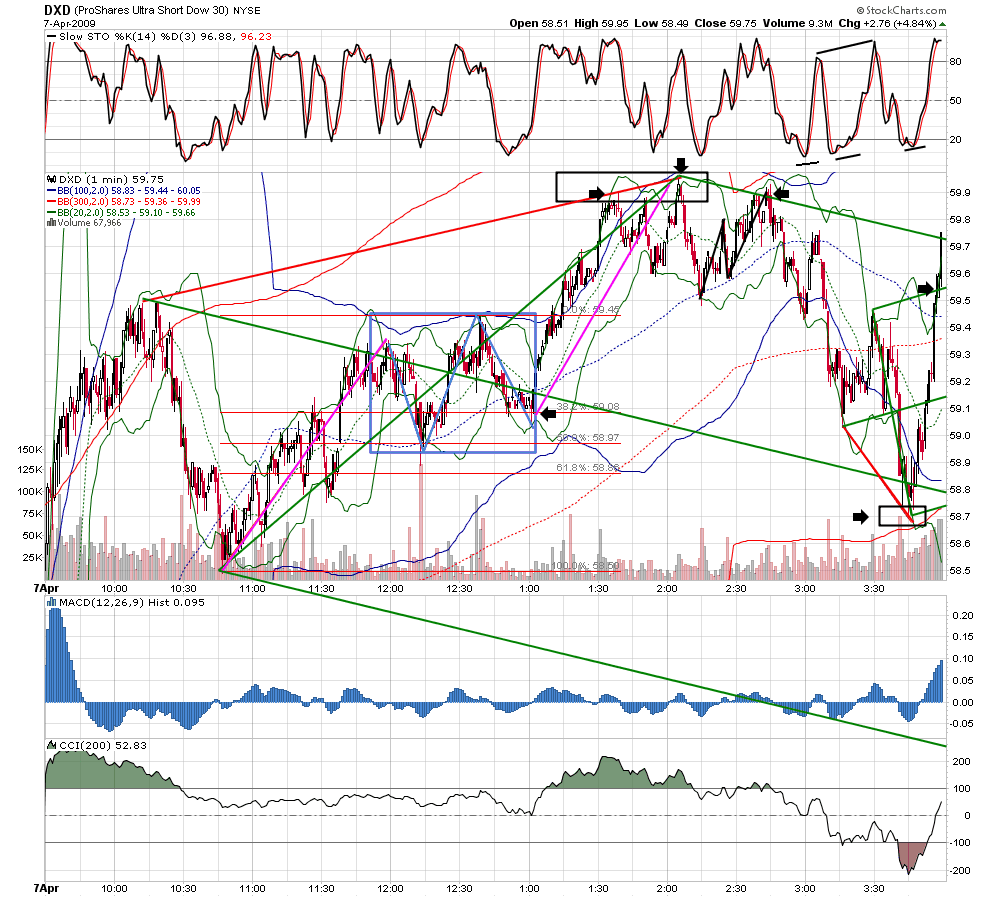The height and width of the screenshot is (897, 990).
Task: Click the Volume 9.3M figure in the header
Action: [x=797, y=23]
